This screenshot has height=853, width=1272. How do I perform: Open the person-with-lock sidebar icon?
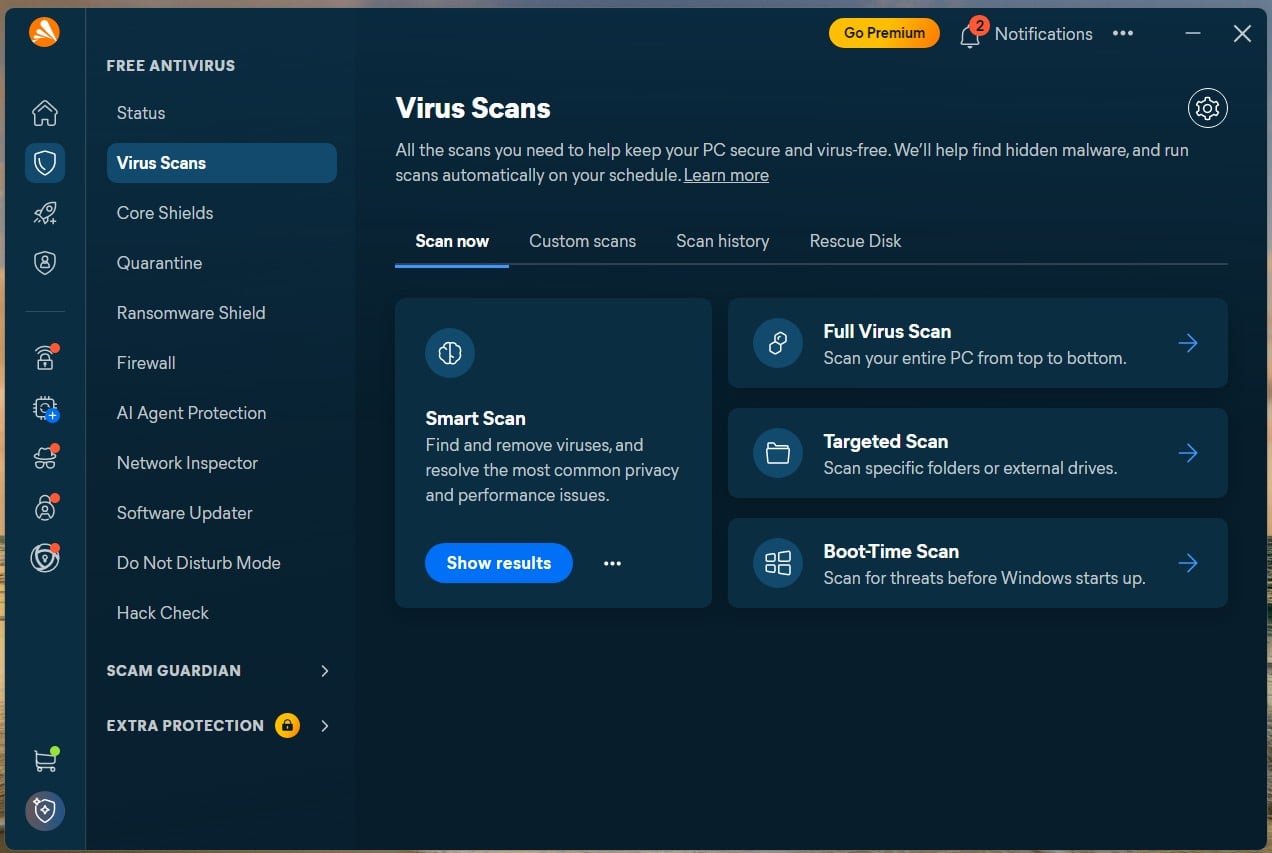(45, 507)
